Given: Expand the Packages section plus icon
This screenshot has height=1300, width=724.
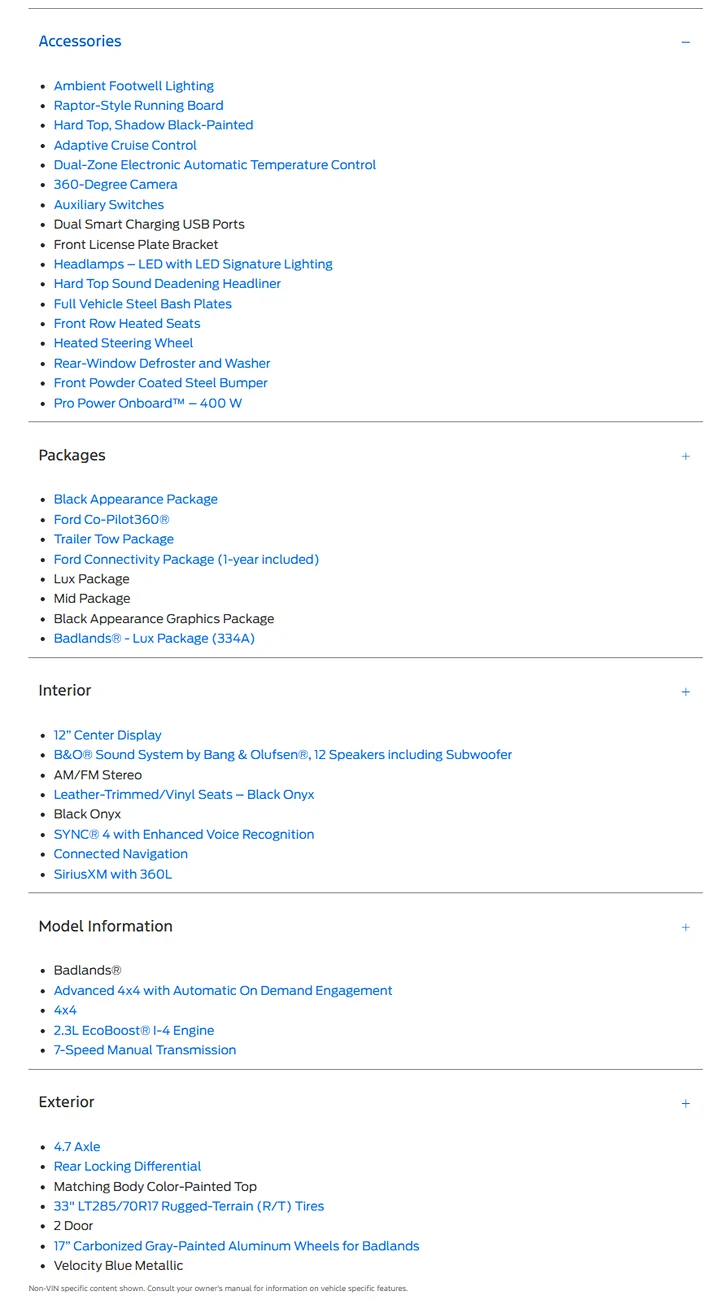Looking at the screenshot, I should [x=685, y=456].
